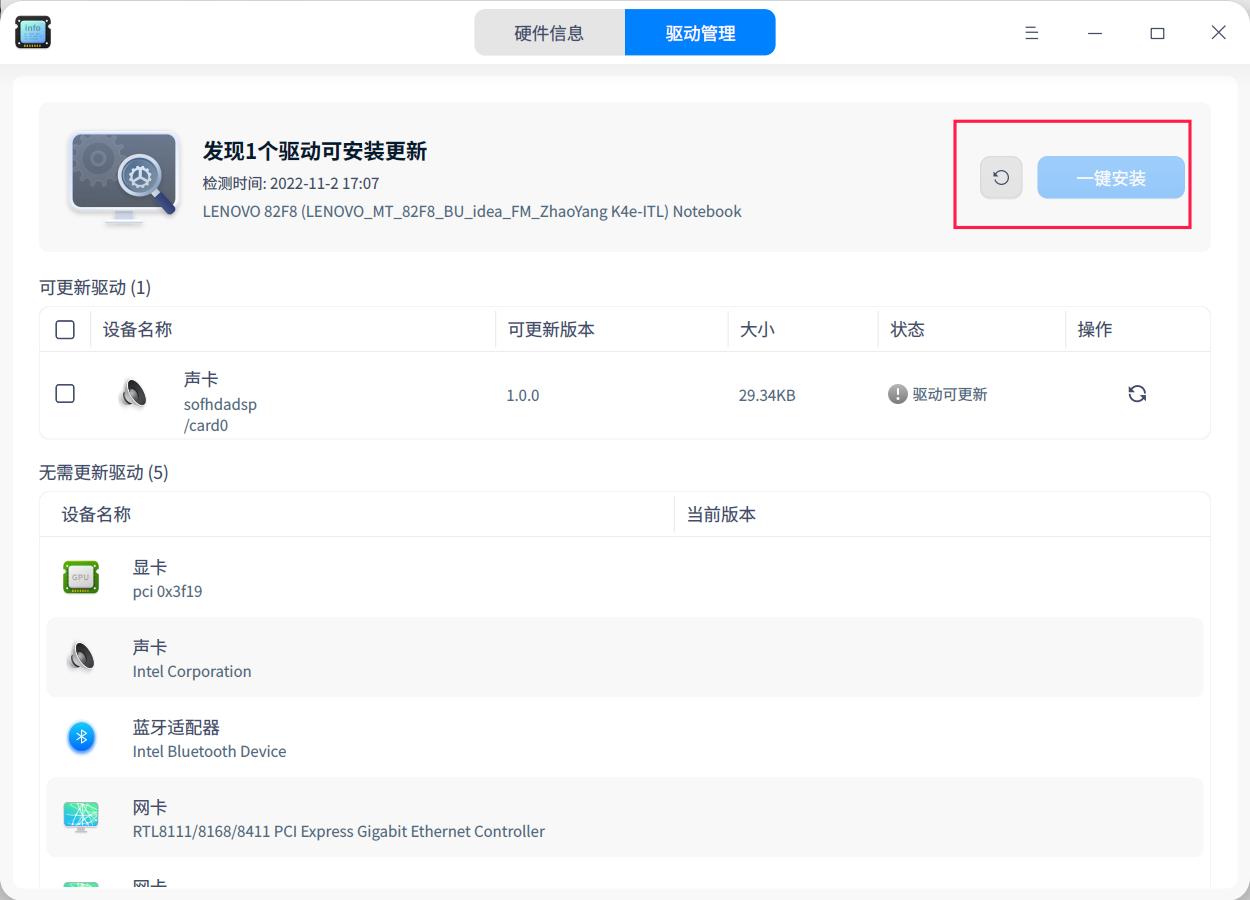Viewport: 1250px width, 900px height.
Task: Switch to the 硬件信息 tab
Action: pyautogui.click(x=550, y=32)
